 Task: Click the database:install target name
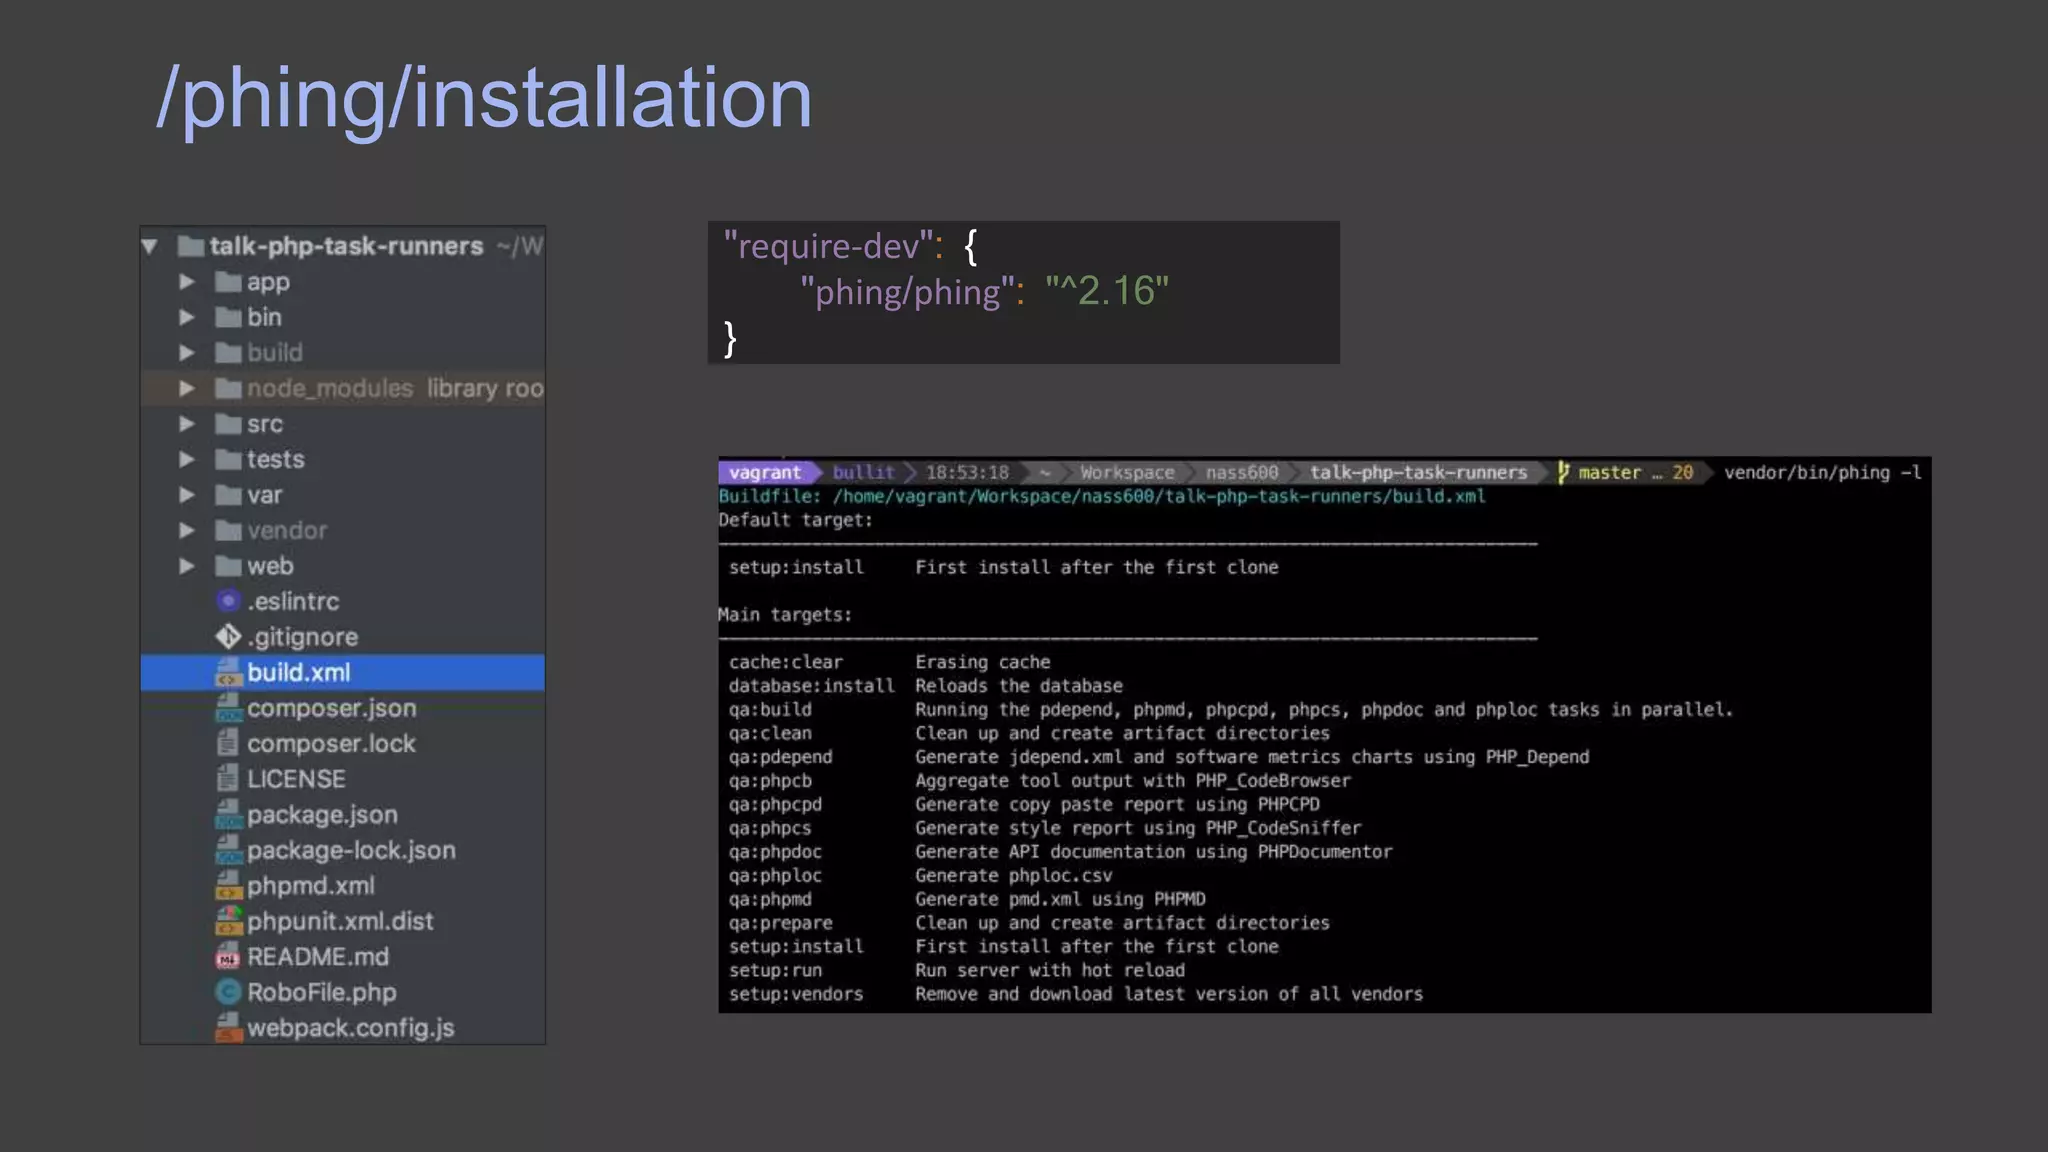pos(811,686)
